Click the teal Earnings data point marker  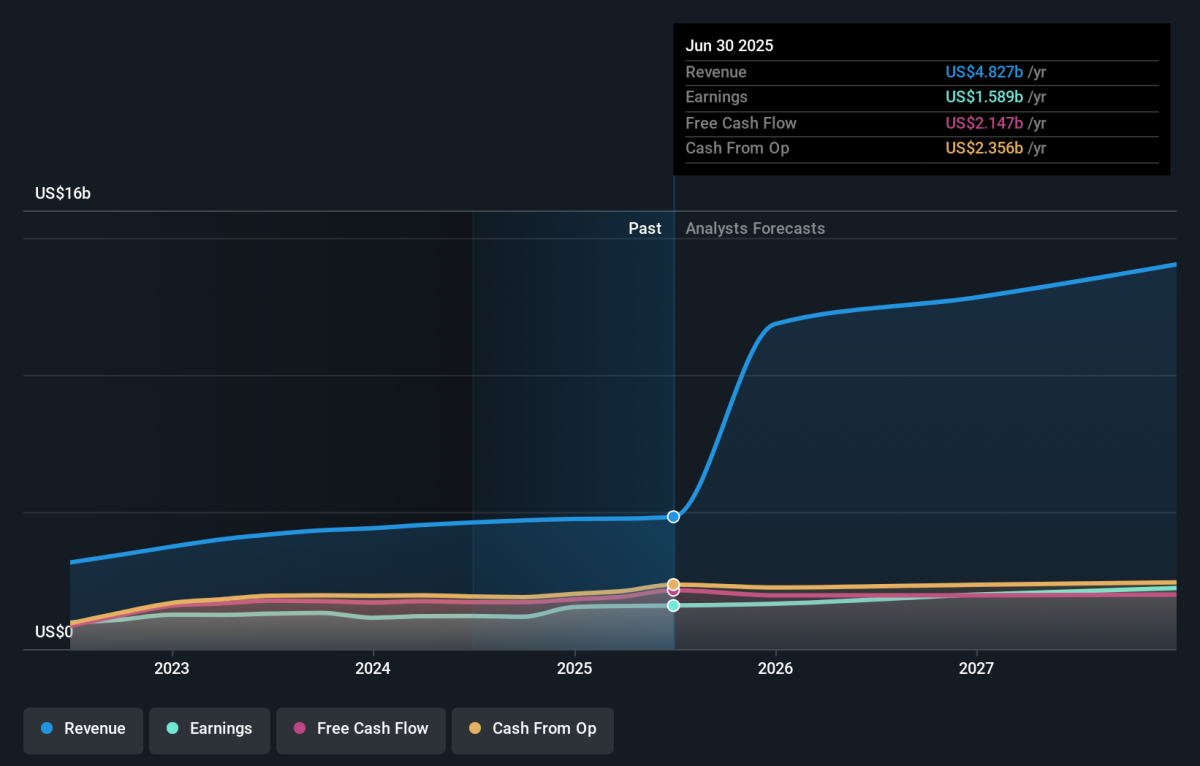tap(673, 605)
